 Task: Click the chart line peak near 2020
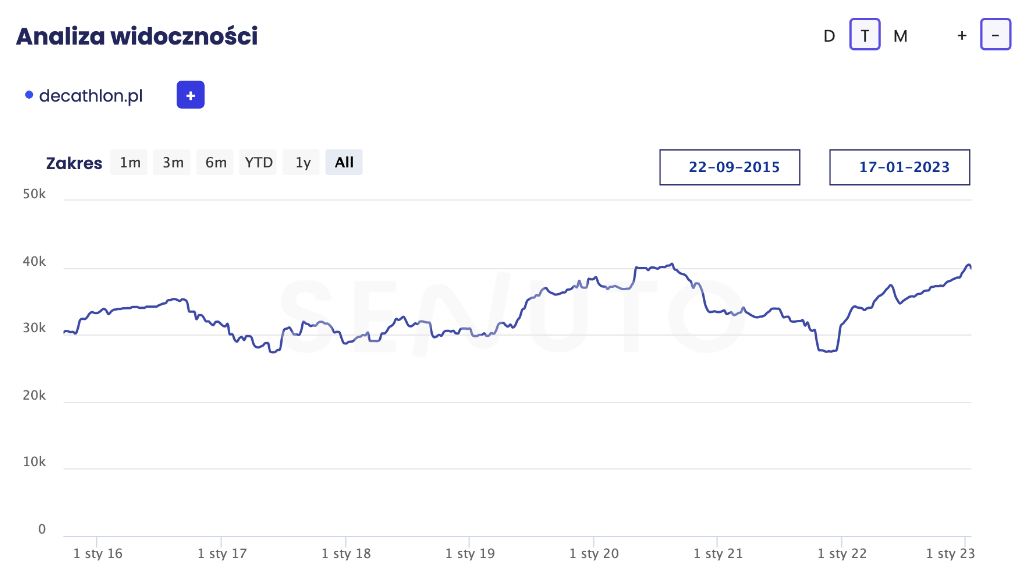tap(672, 265)
